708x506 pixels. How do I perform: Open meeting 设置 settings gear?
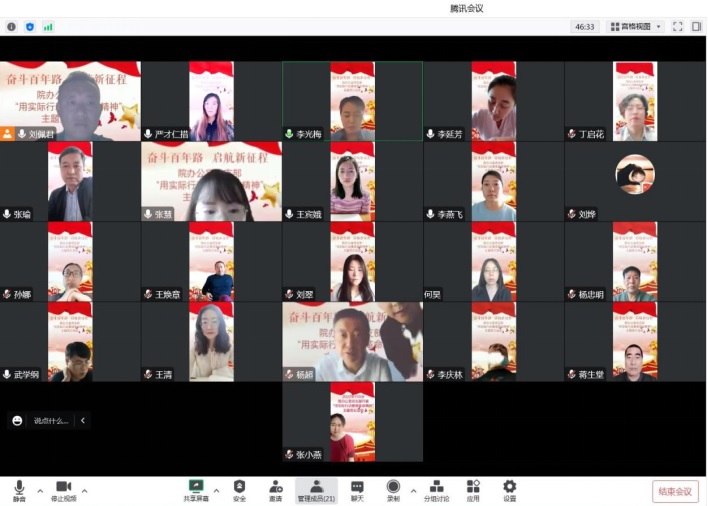pos(509,491)
